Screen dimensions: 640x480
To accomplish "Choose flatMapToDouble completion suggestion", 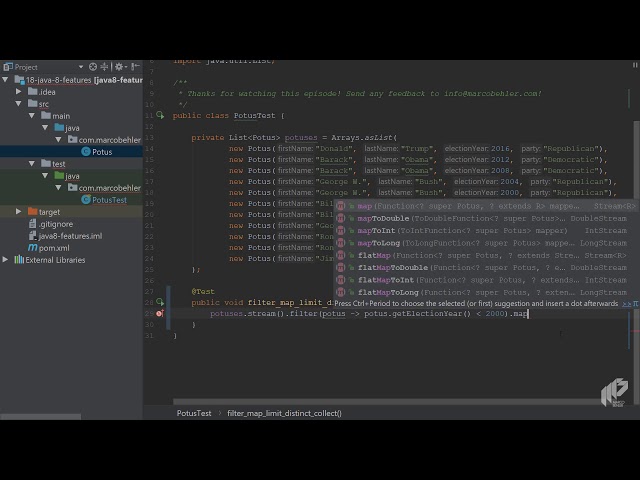I will click(x=487, y=268).
